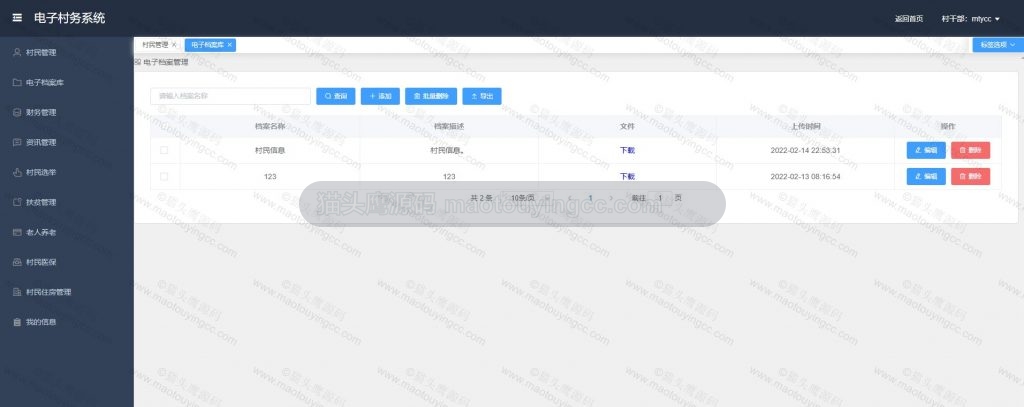Switch to the 村民管理 tab
Viewport: 1024px width, 407px height.
pyautogui.click(x=155, y=44)
